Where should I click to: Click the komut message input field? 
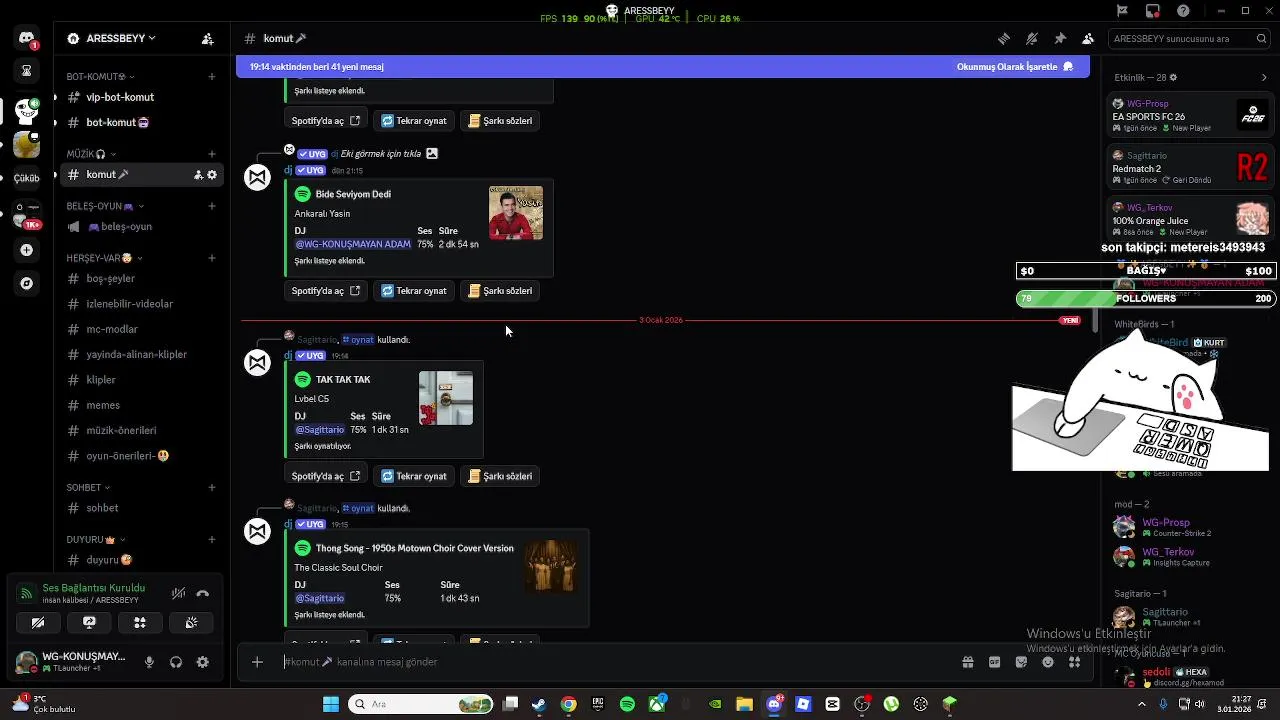(615, 662)
